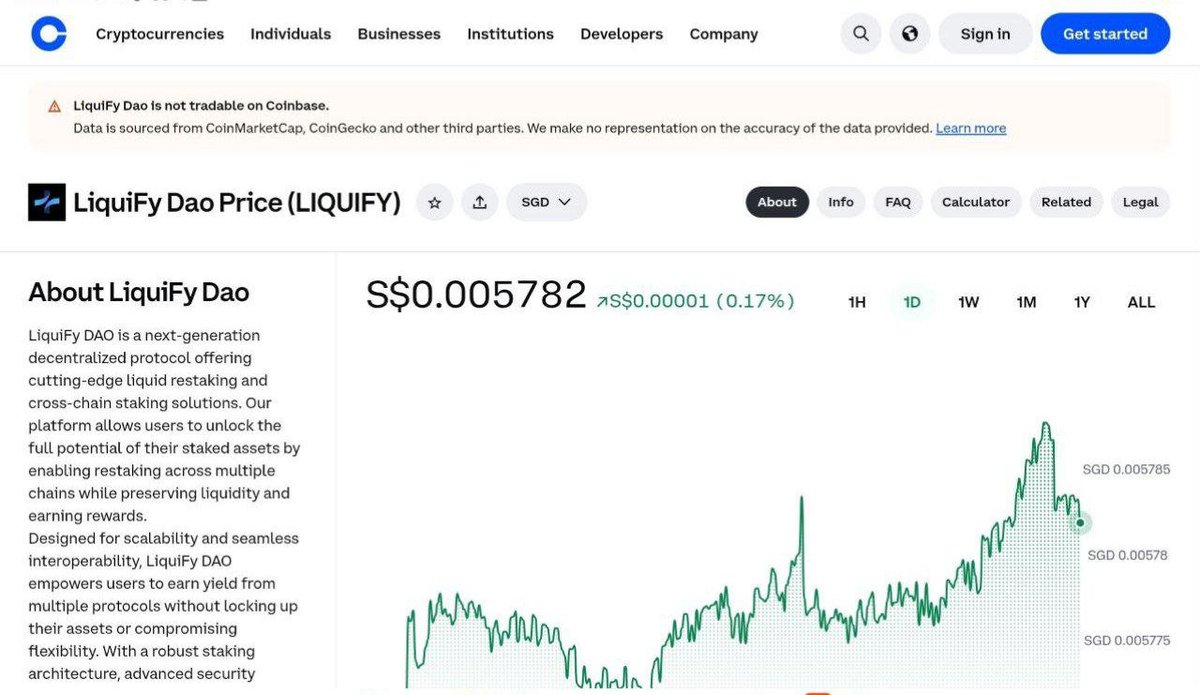This screenshot has height=695, width=1200.
Task: Click the warning triangle icon in banner
Action: pyautogui.click(x=54, y=106)
